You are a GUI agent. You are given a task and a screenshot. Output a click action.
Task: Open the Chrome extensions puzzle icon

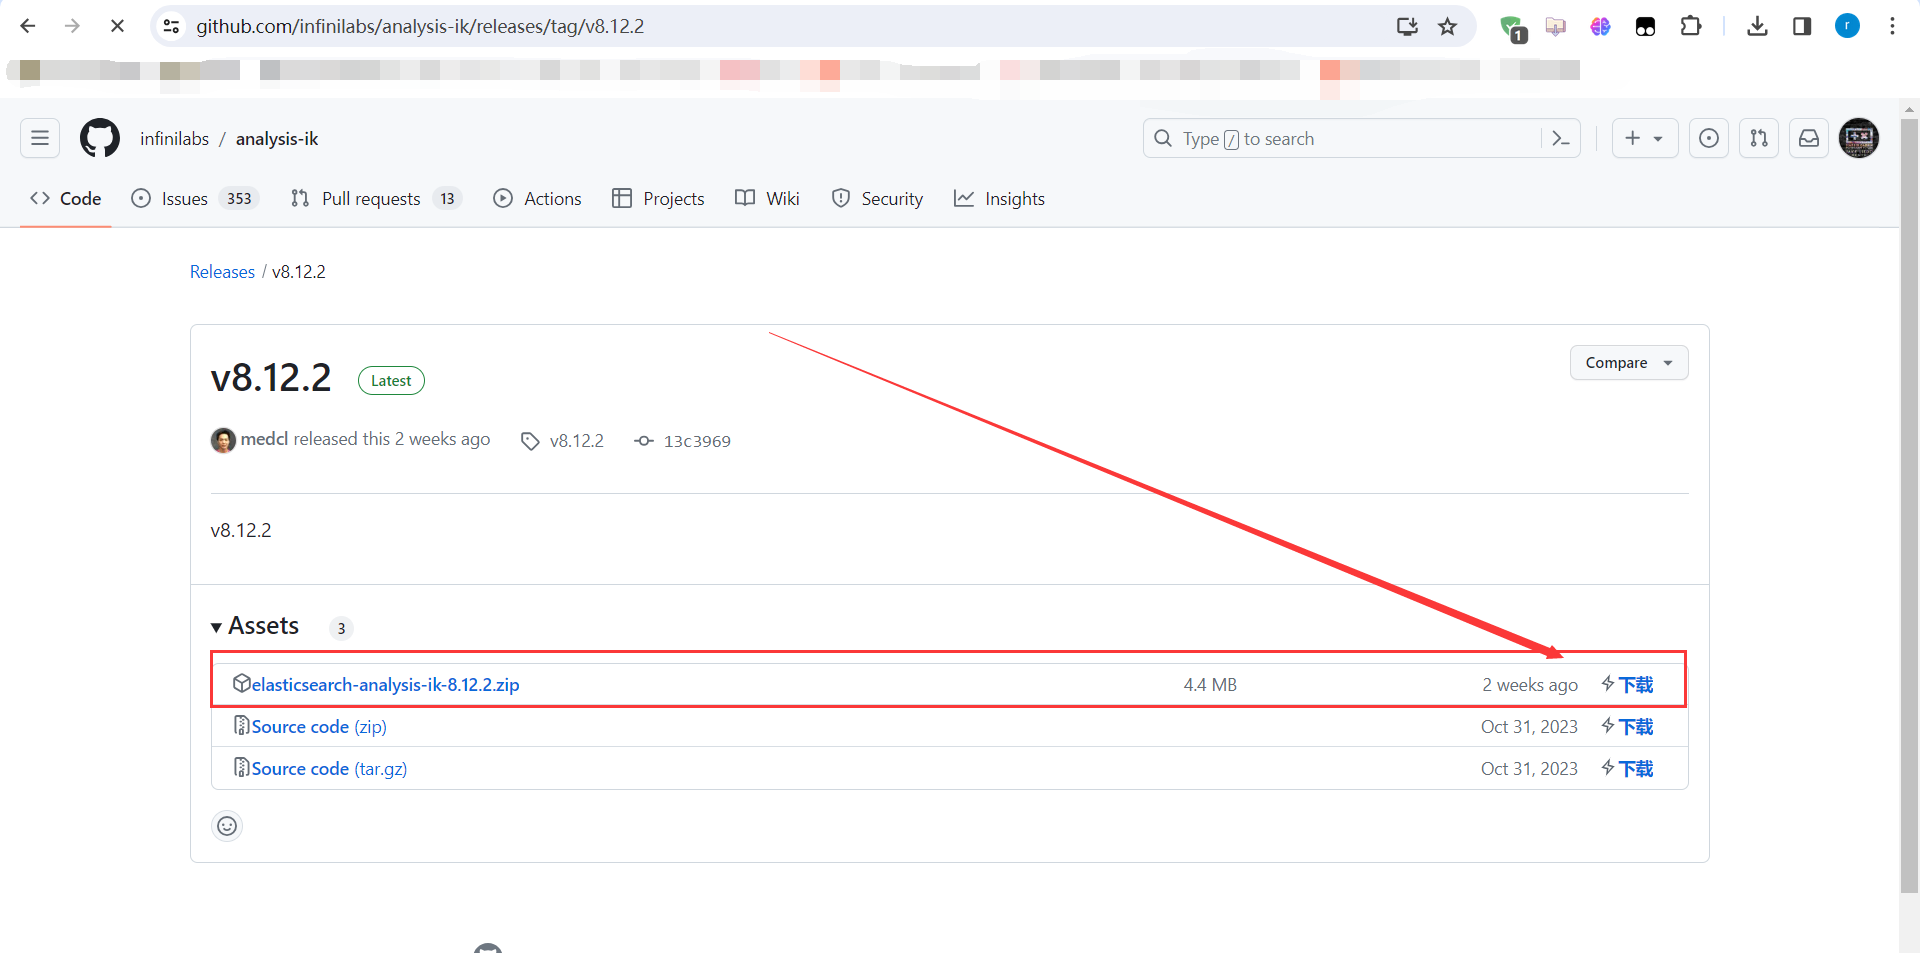[1691, 27]
